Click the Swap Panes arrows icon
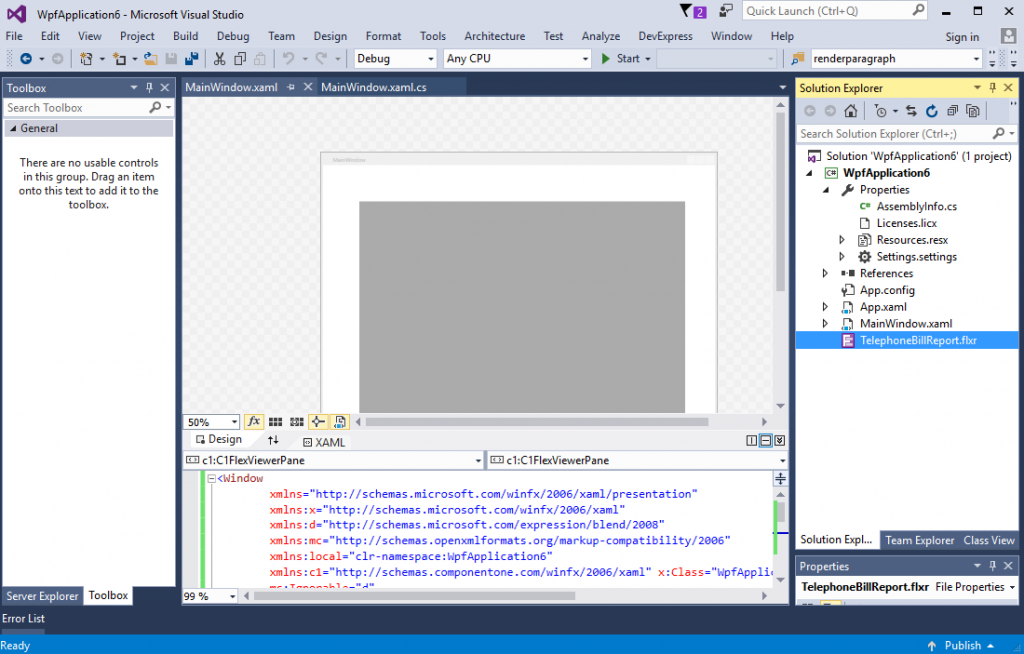The height and width of the screenshot is (654, 1024). [x=273, y=440]
